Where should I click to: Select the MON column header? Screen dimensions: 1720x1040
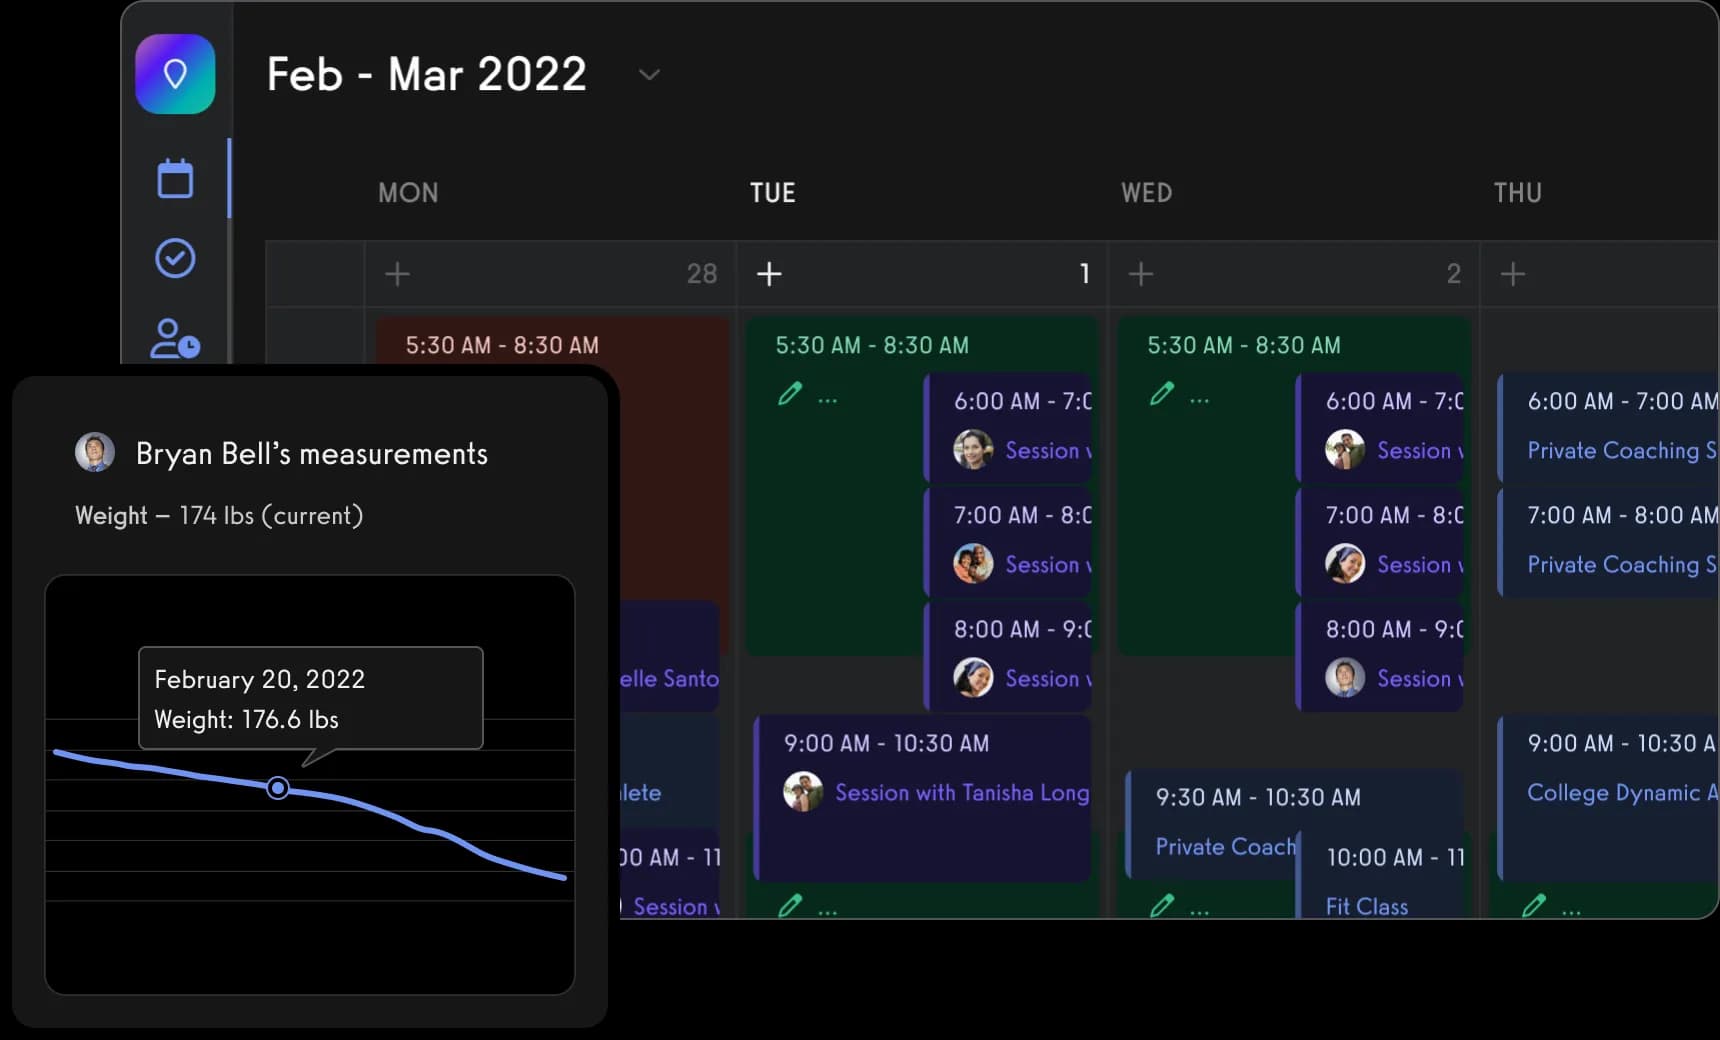pyautogui.click(x=408, y=193)
